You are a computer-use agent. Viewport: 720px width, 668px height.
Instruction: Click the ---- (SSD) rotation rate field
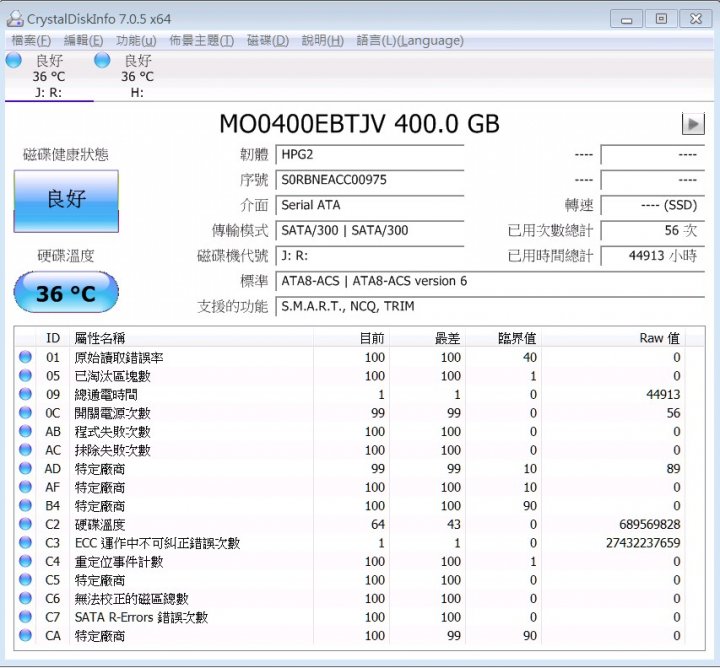click(x=652, y=205)
